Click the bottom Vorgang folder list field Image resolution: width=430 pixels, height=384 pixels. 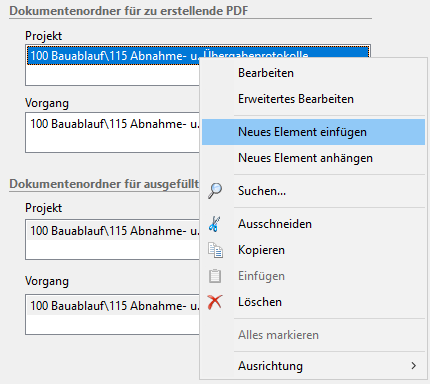[112, 314]
